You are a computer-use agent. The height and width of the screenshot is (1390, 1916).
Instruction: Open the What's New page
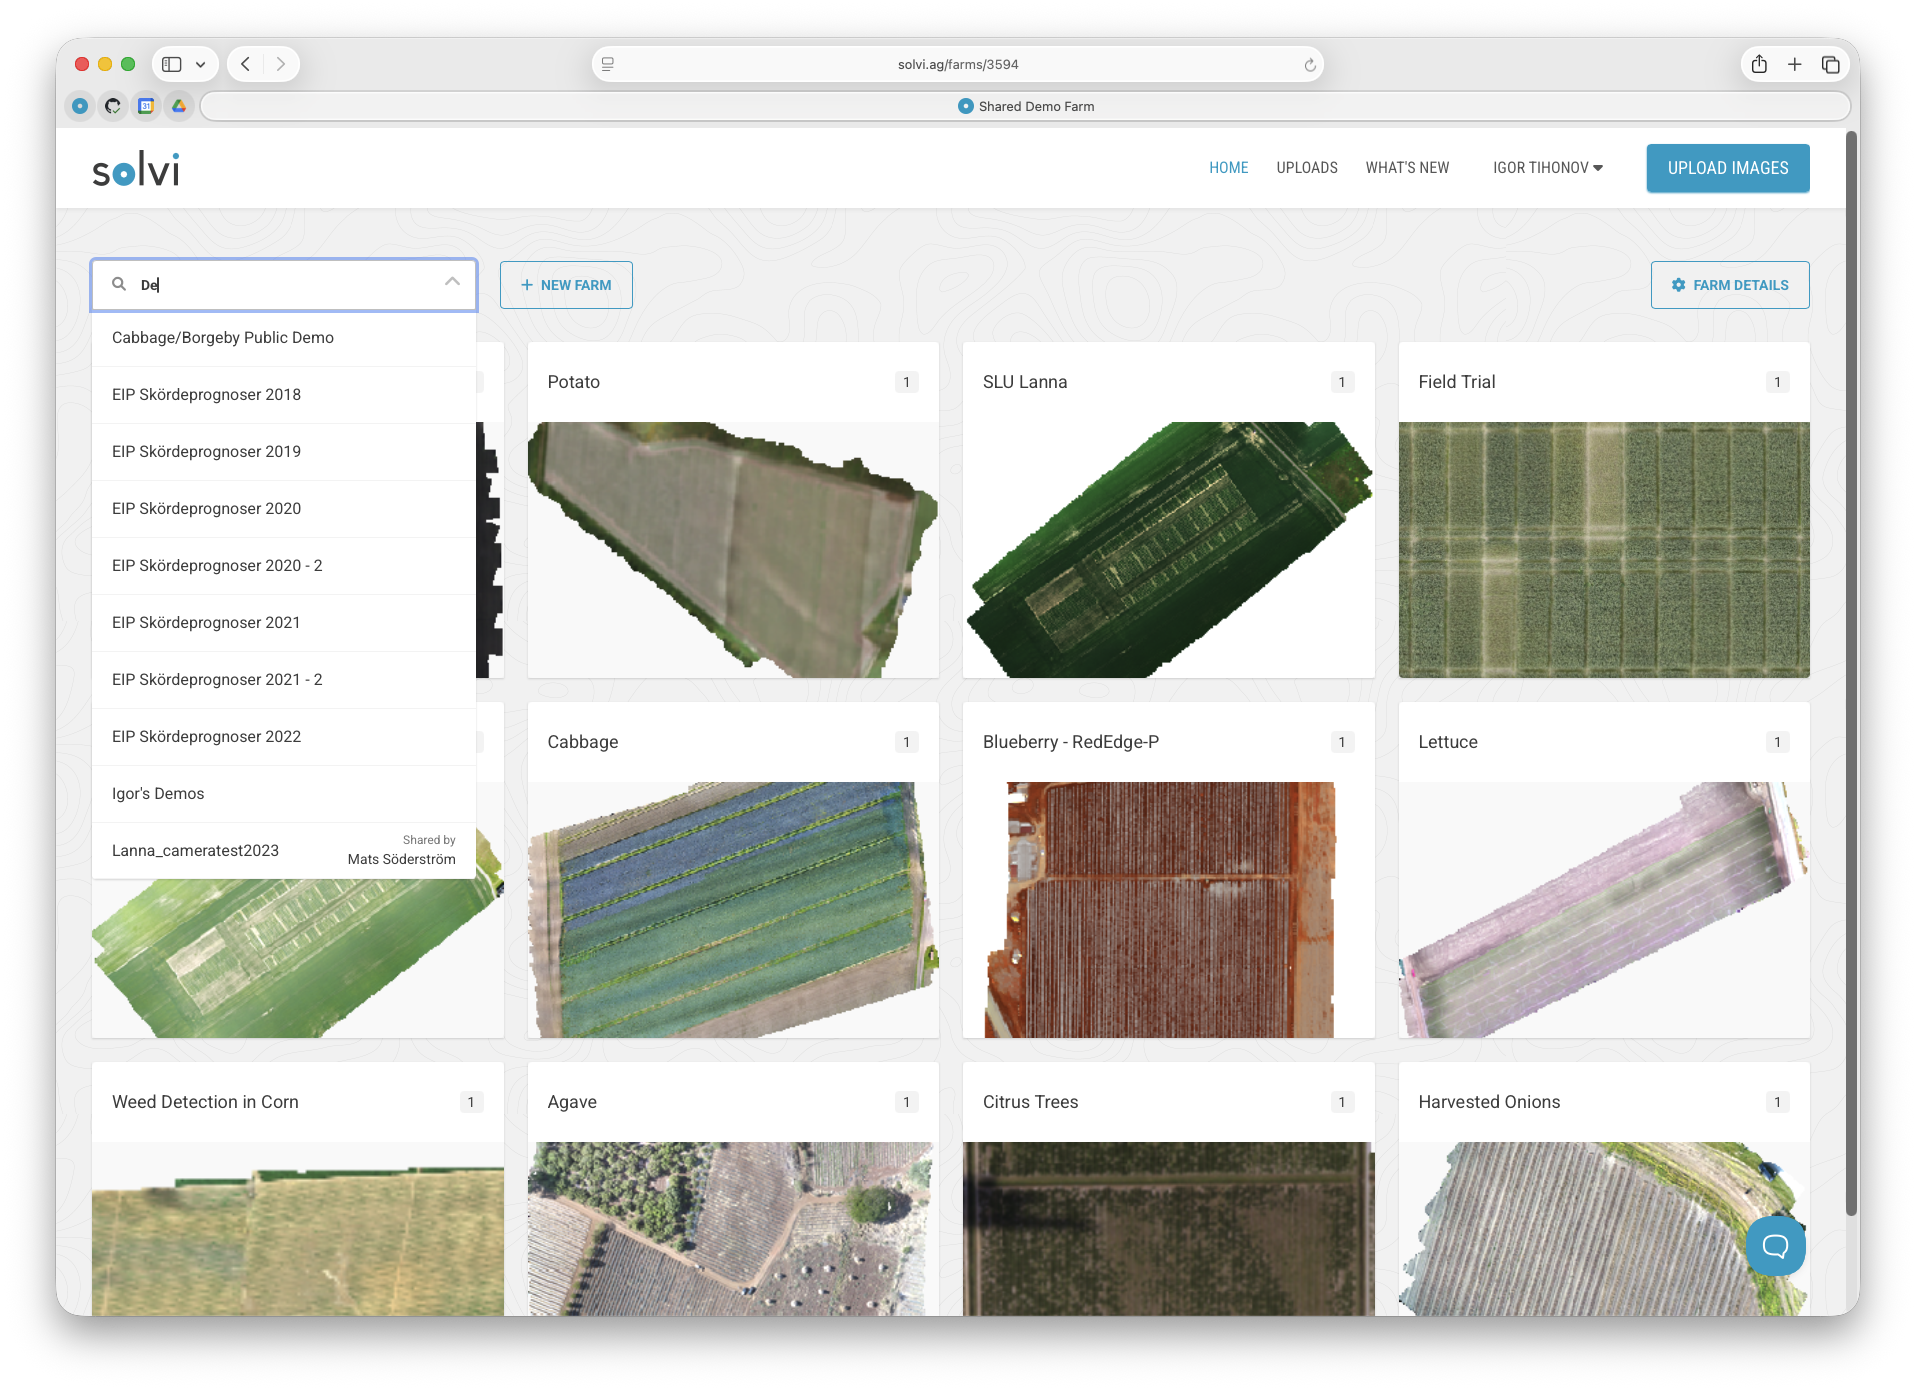point(1406,168)
